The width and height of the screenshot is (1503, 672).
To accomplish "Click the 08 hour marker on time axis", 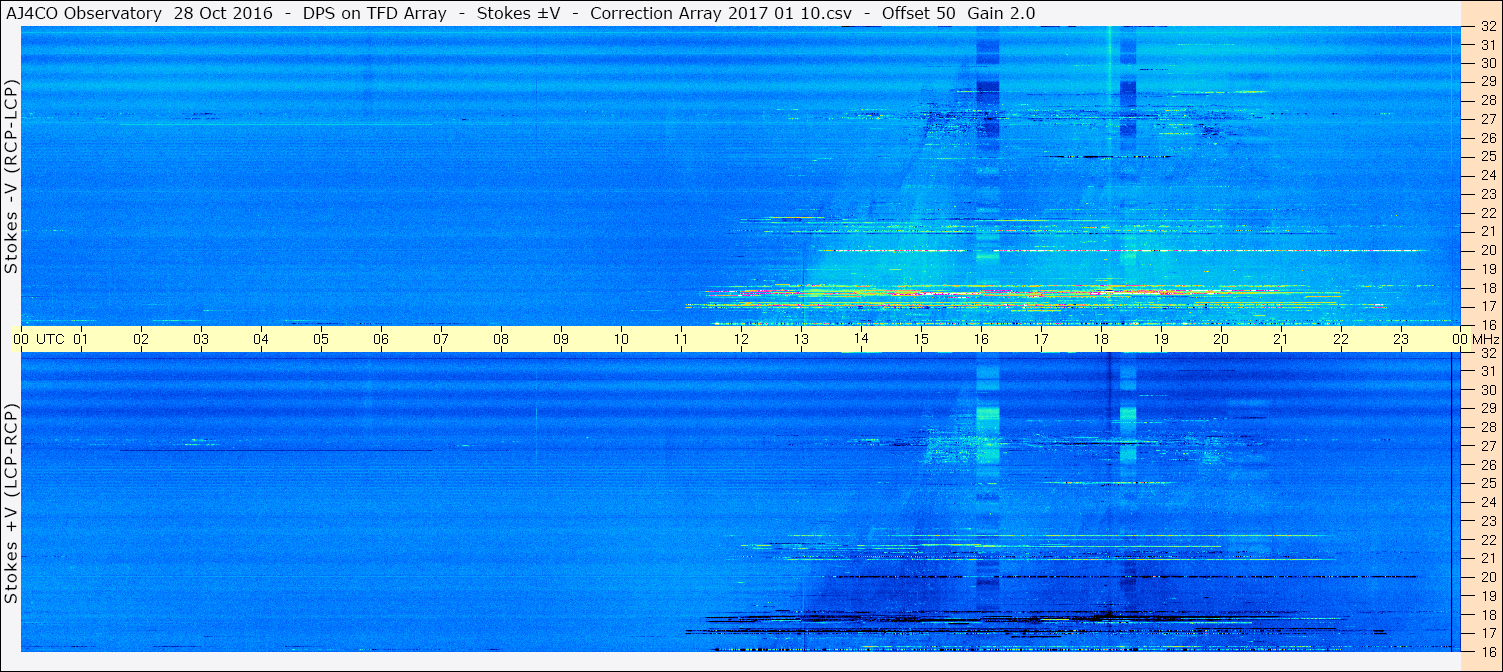I will 502,340.
